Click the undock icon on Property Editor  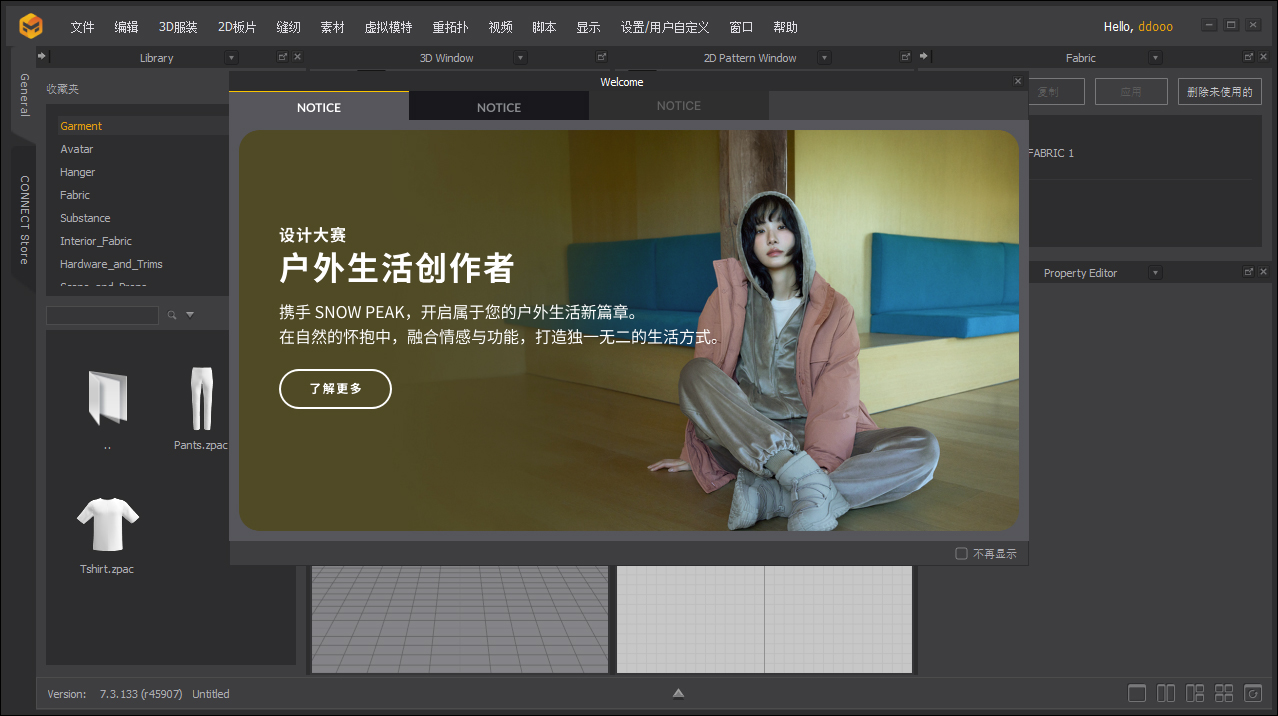1248,272
